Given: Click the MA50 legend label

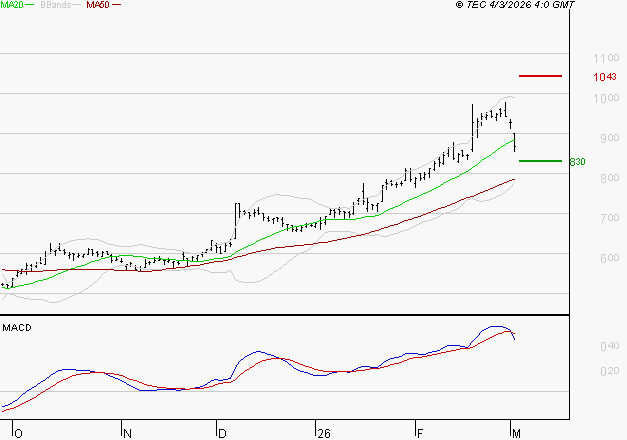Looking at the screenshot, I should pyautogui.click(x=98, y=5).
